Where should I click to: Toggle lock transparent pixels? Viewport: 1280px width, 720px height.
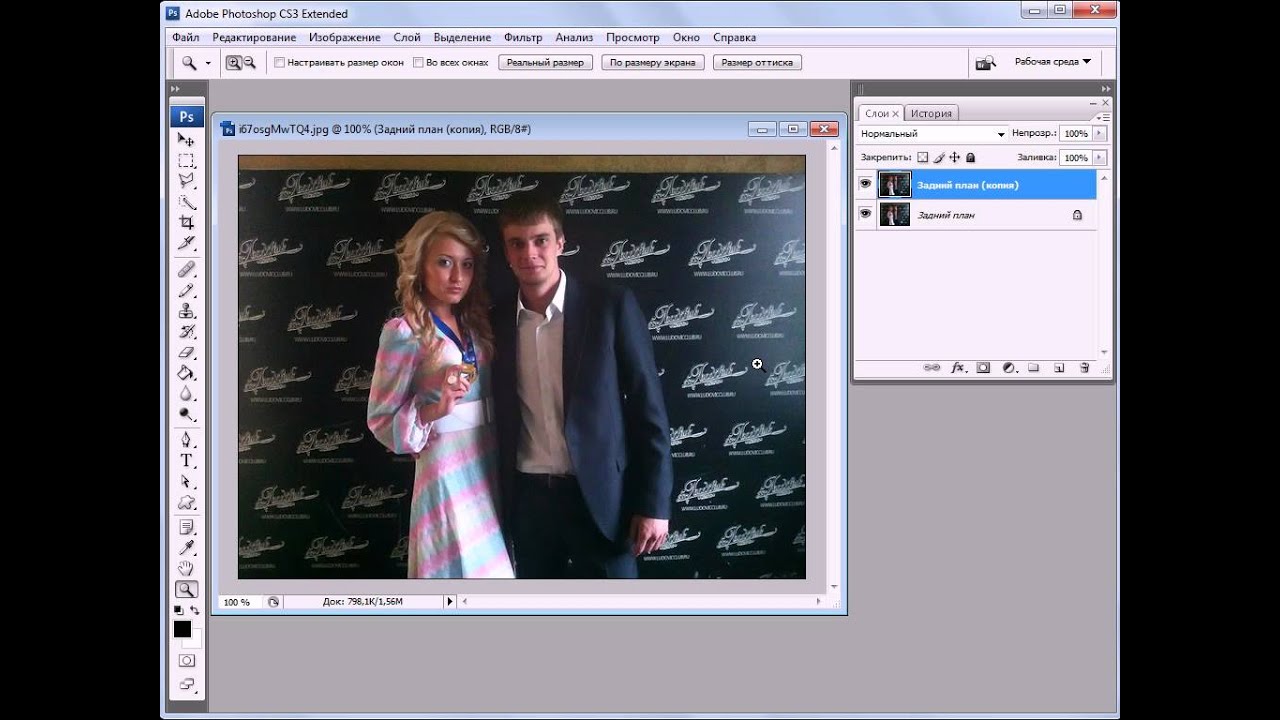click(x=923, y=158)
